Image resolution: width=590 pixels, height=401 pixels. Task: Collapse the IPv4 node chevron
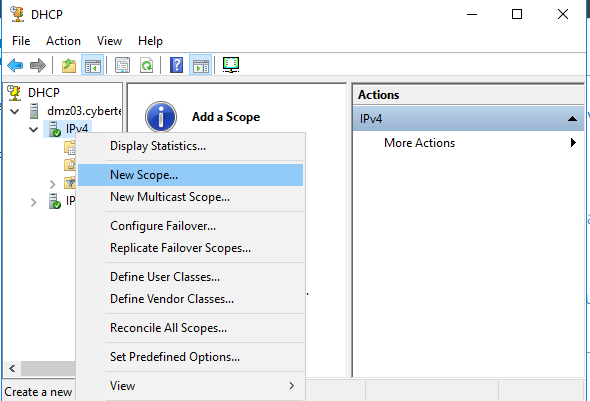[x=33, y=129]
